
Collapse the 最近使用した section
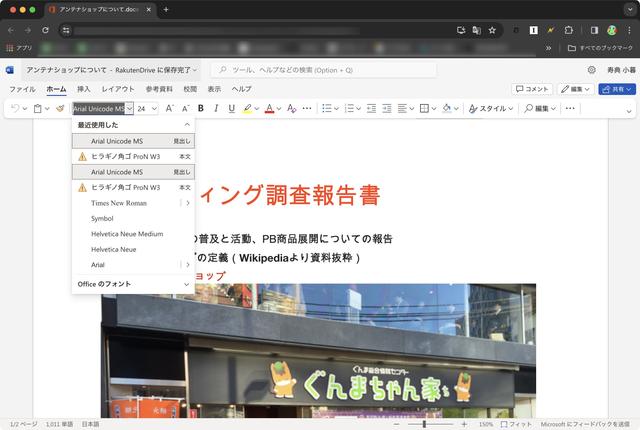(186, 125)
